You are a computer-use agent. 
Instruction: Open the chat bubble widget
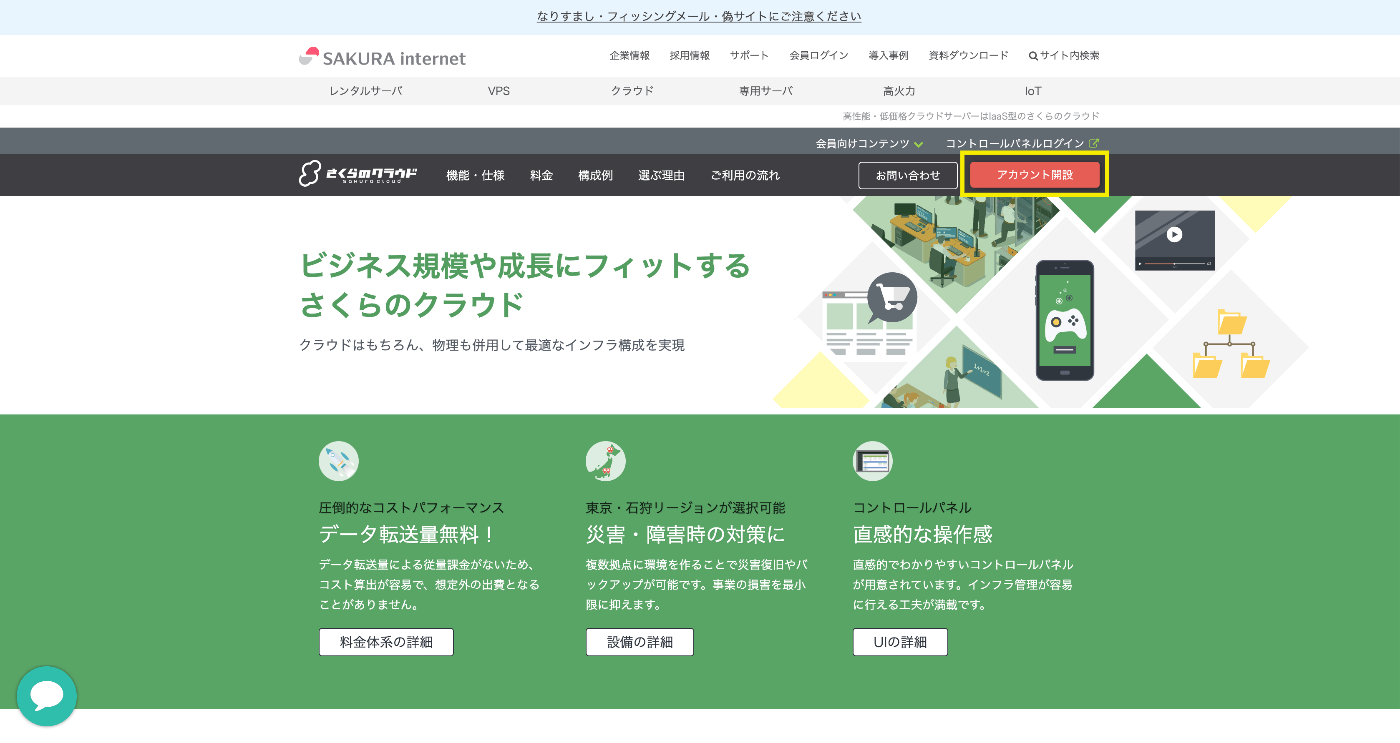coord(47,696)
